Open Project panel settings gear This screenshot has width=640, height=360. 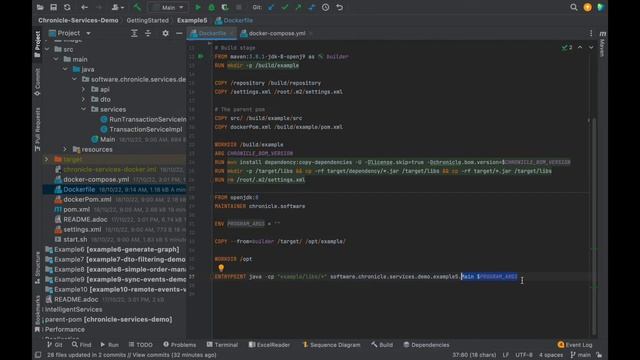165,33
